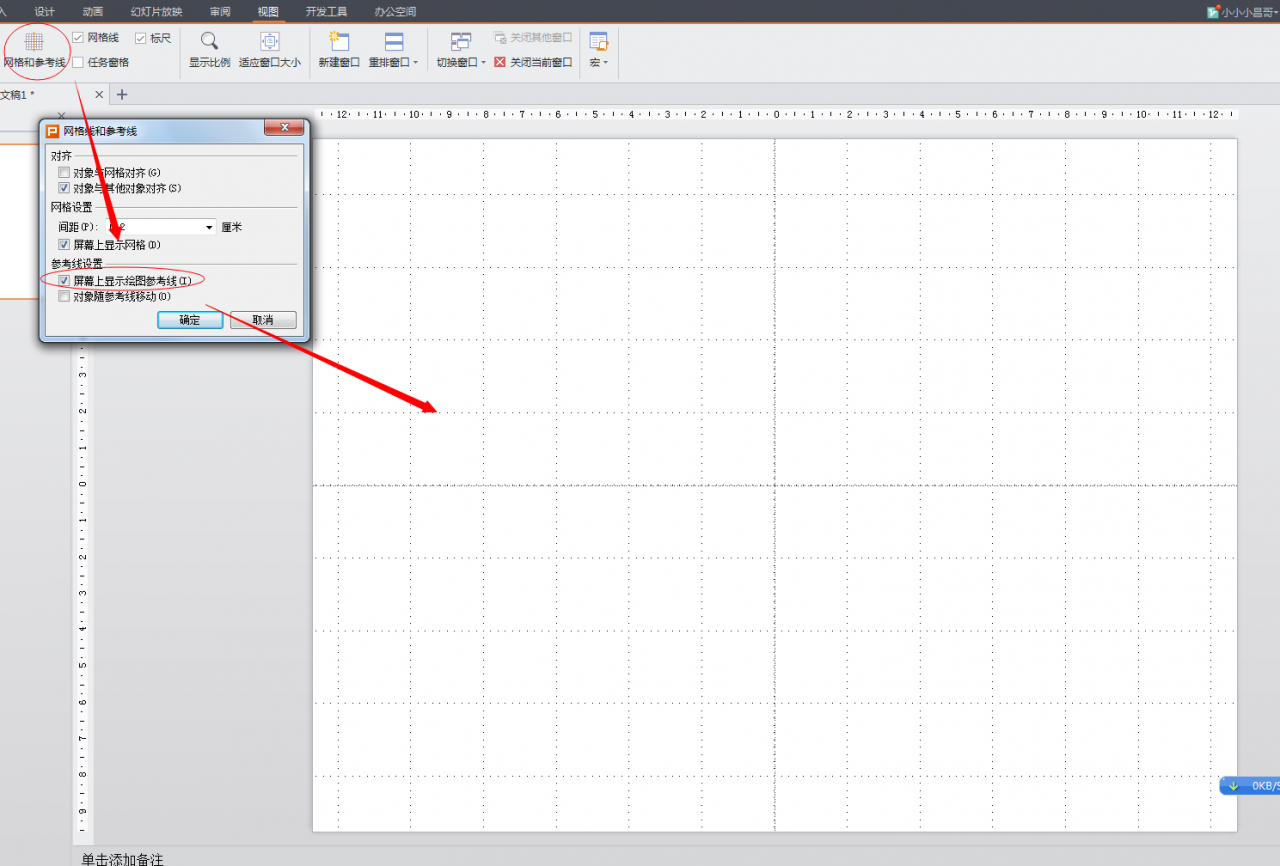
Task: Uncheck the 标尺 ruler checkbox
Action: [141, 37]
